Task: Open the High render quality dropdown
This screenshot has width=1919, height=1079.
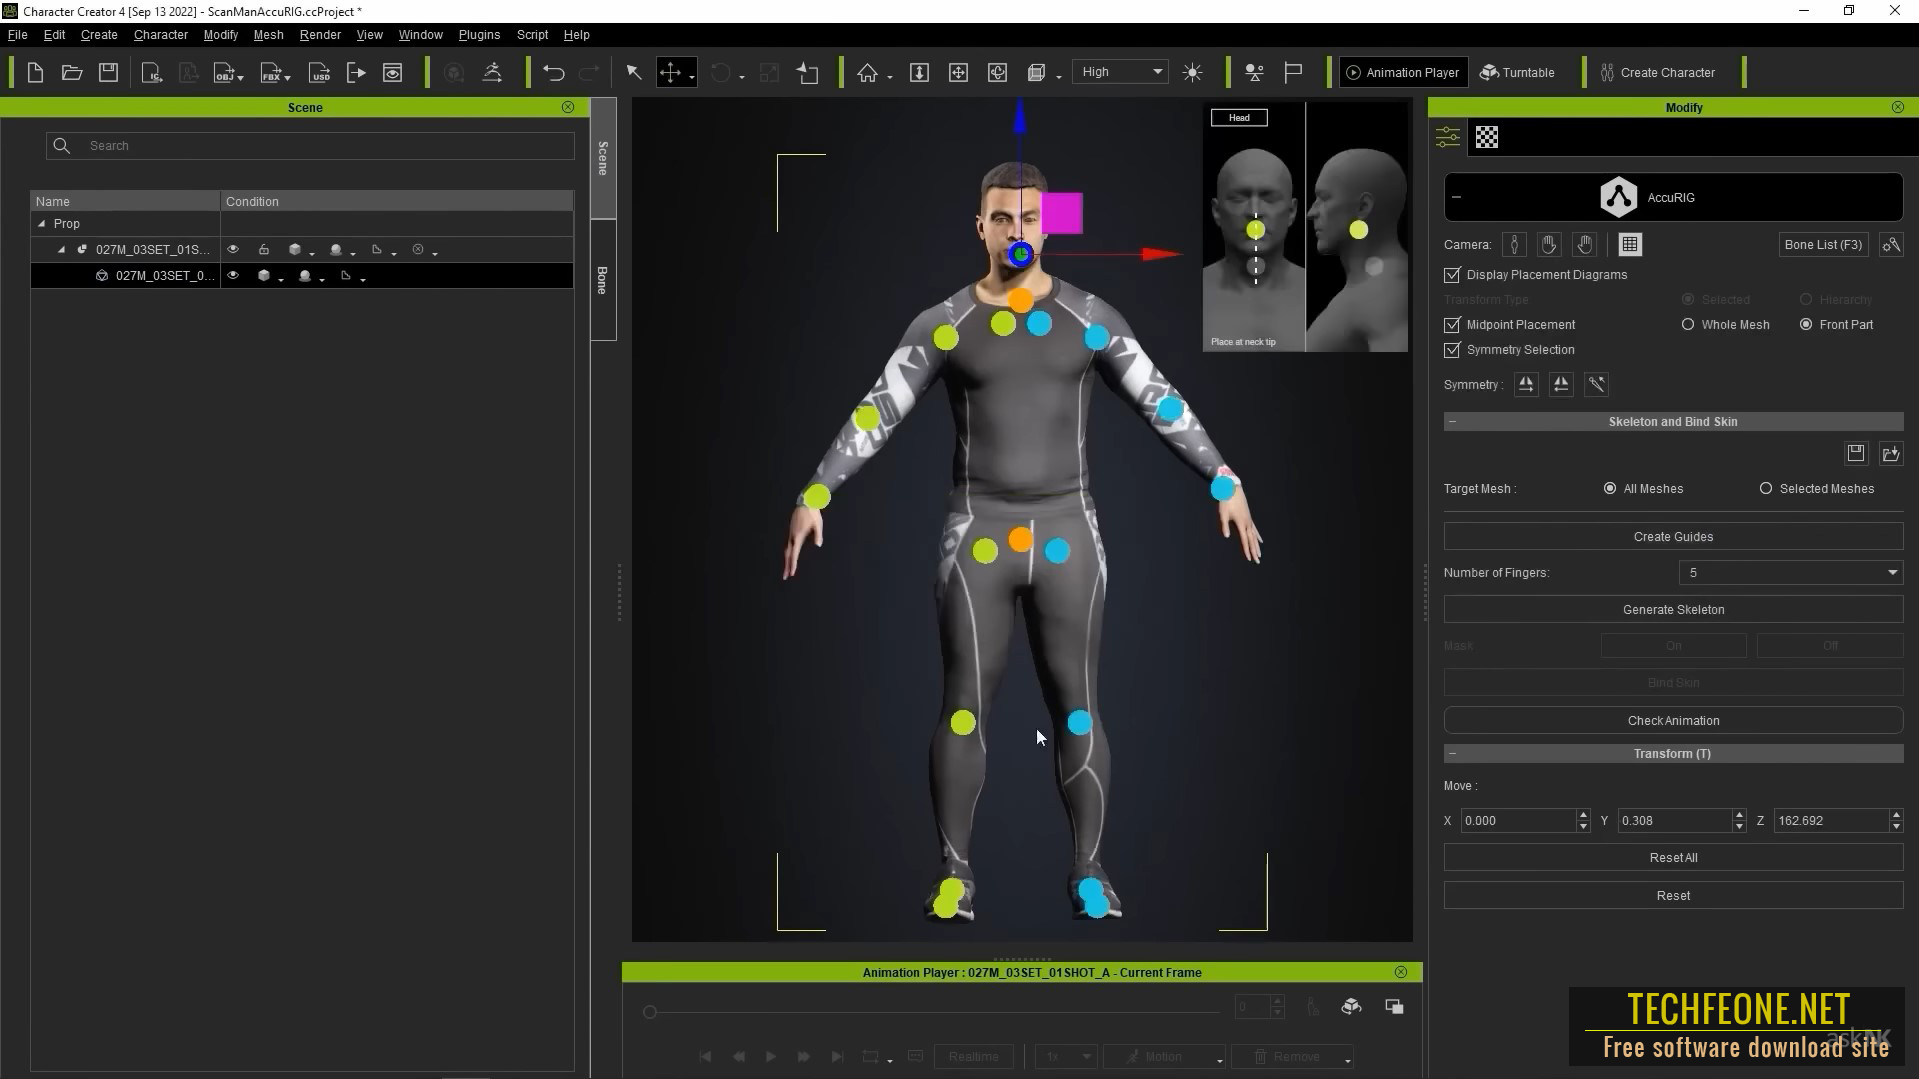Action: point(1121,72)
